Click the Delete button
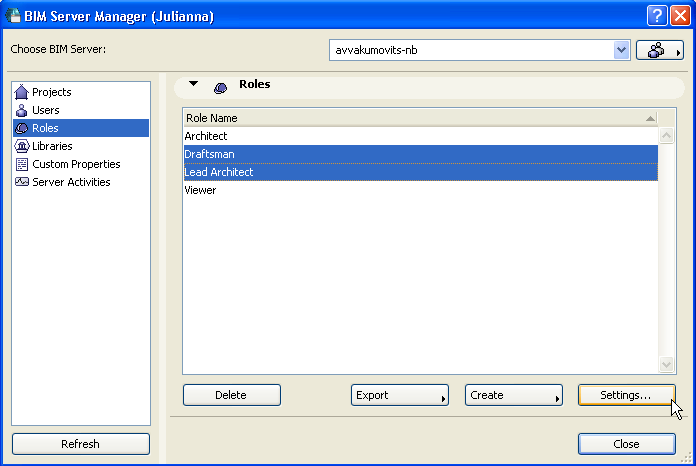 coord(232,395)
